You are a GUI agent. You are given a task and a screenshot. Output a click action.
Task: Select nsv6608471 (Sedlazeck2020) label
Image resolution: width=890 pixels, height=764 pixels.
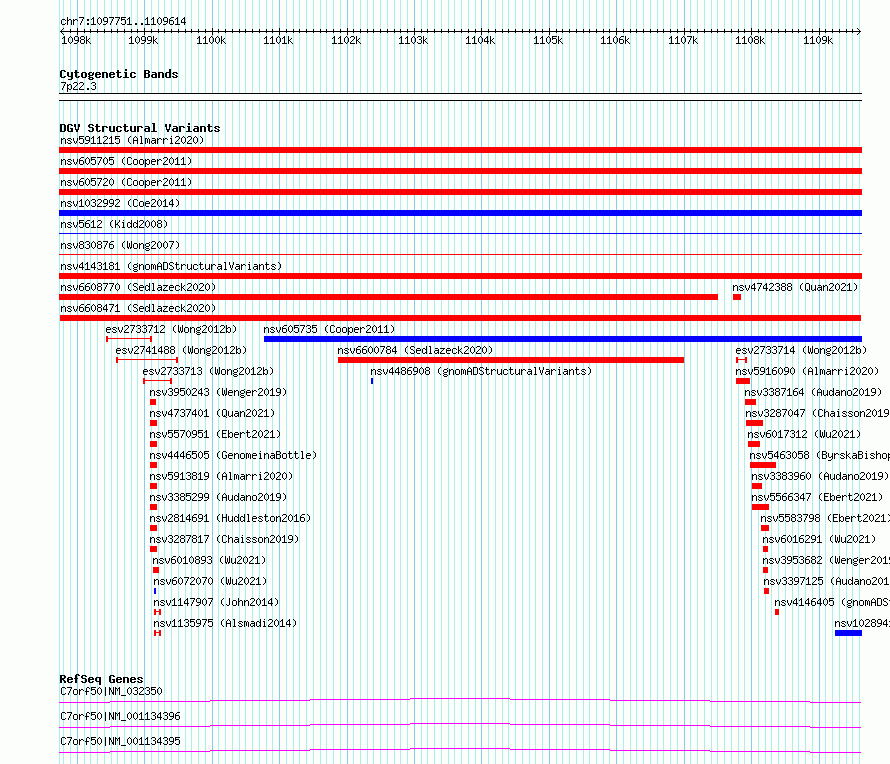click(138, 308)
